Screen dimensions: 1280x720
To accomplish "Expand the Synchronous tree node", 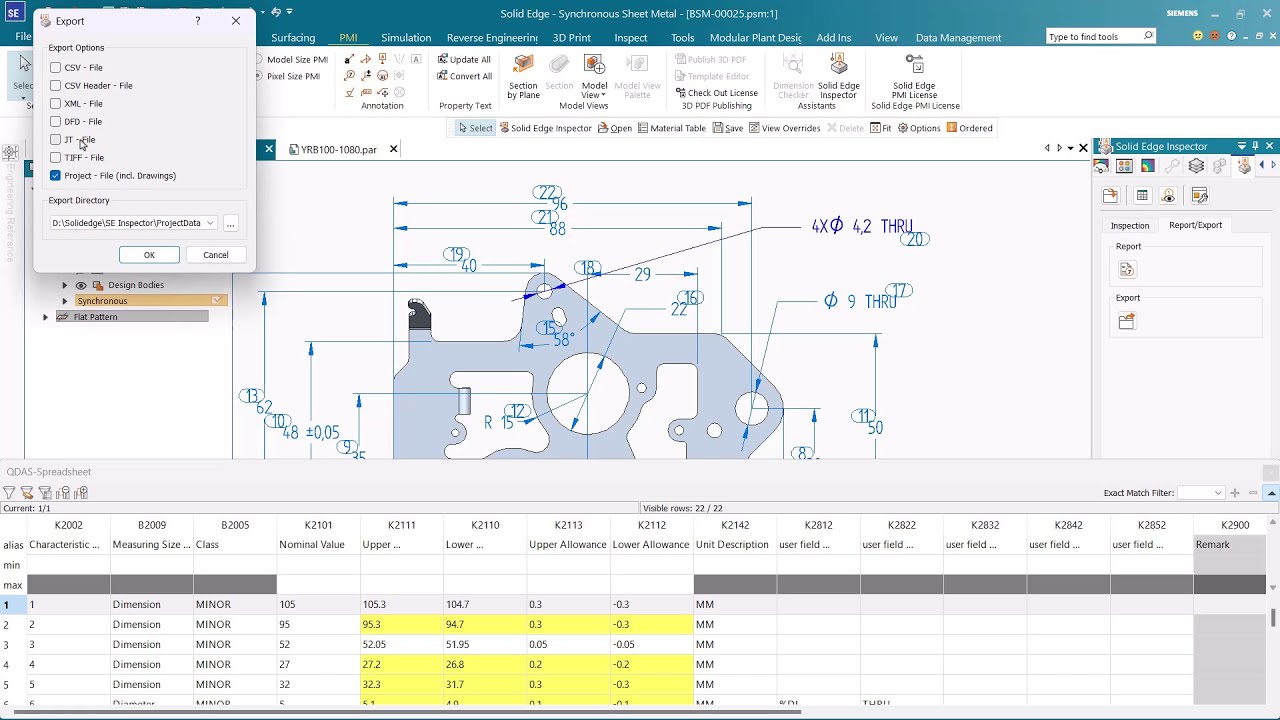I will (65, 301).
